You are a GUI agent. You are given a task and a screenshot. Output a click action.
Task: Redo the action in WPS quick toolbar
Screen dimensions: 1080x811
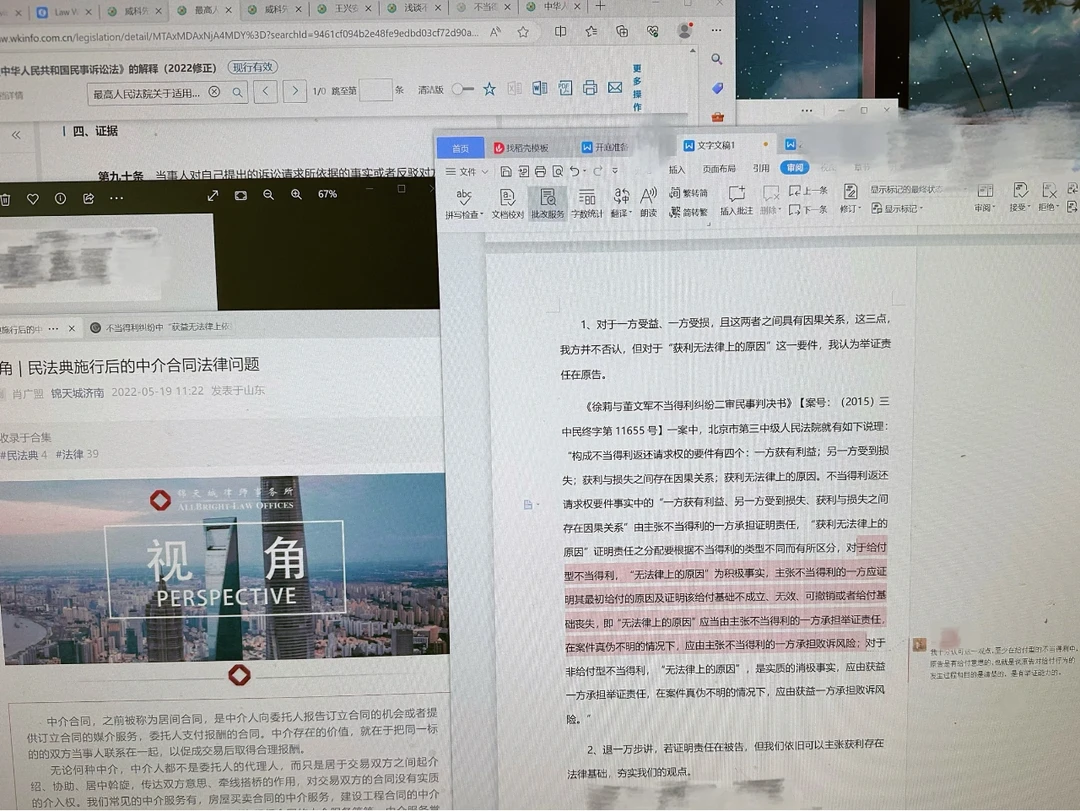point(598,171)
